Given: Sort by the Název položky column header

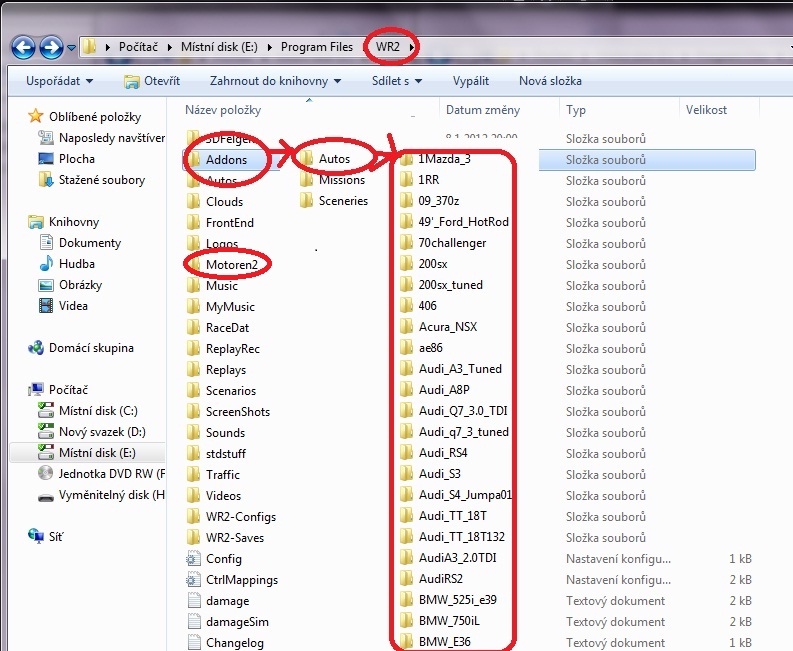Looking at the screenshot, I should 223,110.
